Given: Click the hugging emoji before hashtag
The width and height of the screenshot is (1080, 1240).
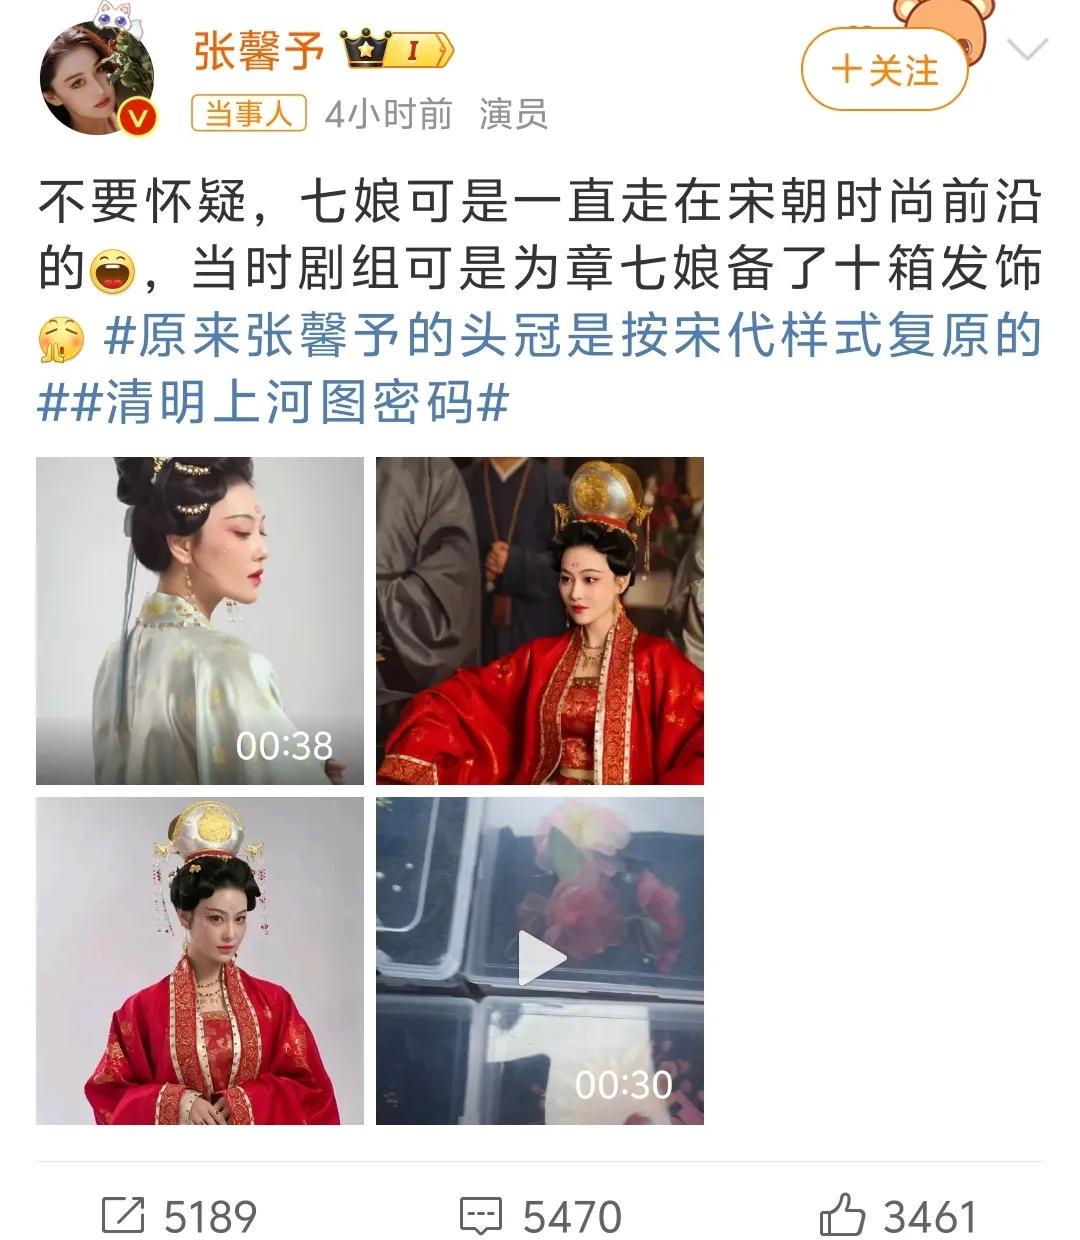Looking at the screenshot, I should pyautogui.click(x=60, y=338).
